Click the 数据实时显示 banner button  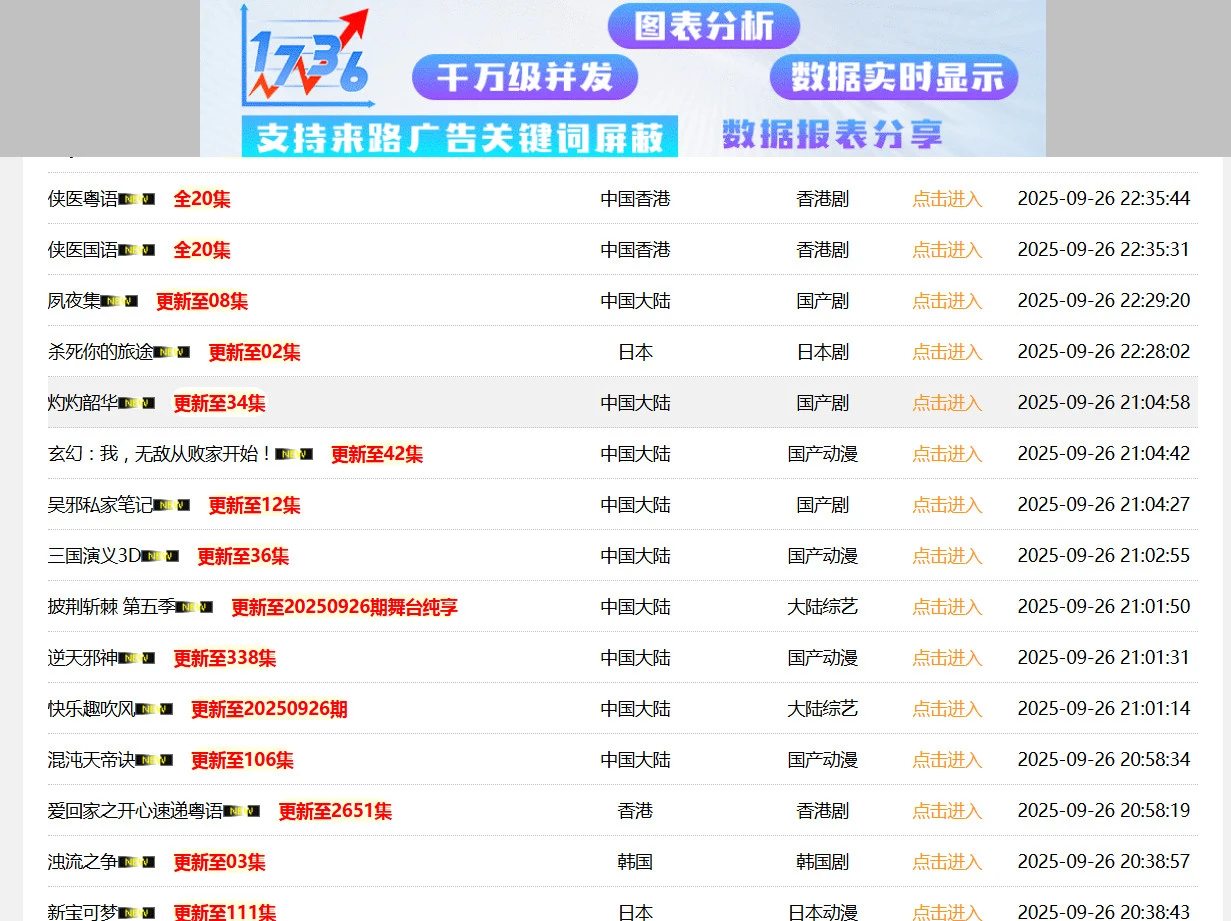895,75
